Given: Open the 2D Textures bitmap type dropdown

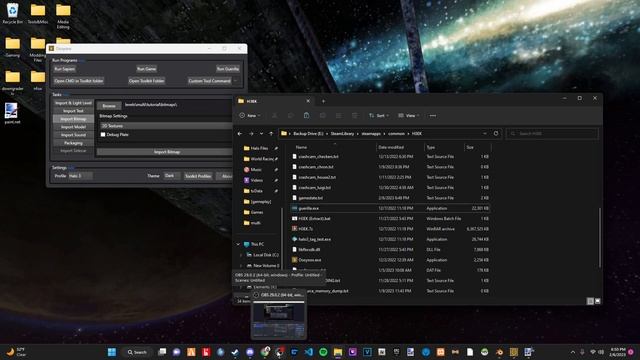Looking at the screenshot, I should click(x=167, y=126).
